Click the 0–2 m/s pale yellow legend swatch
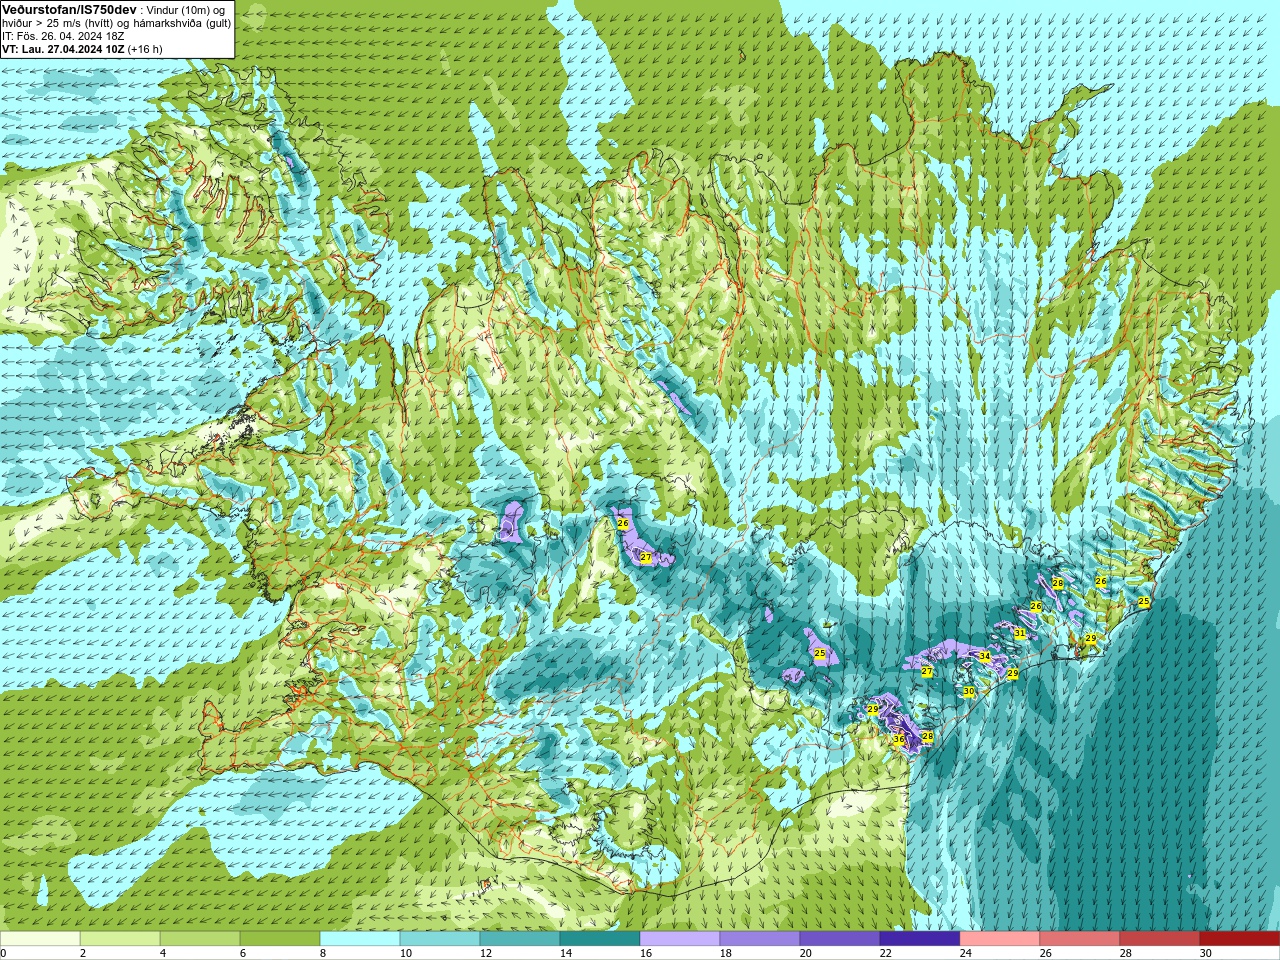The image size is (1280, 960). [x=40, y=939]
